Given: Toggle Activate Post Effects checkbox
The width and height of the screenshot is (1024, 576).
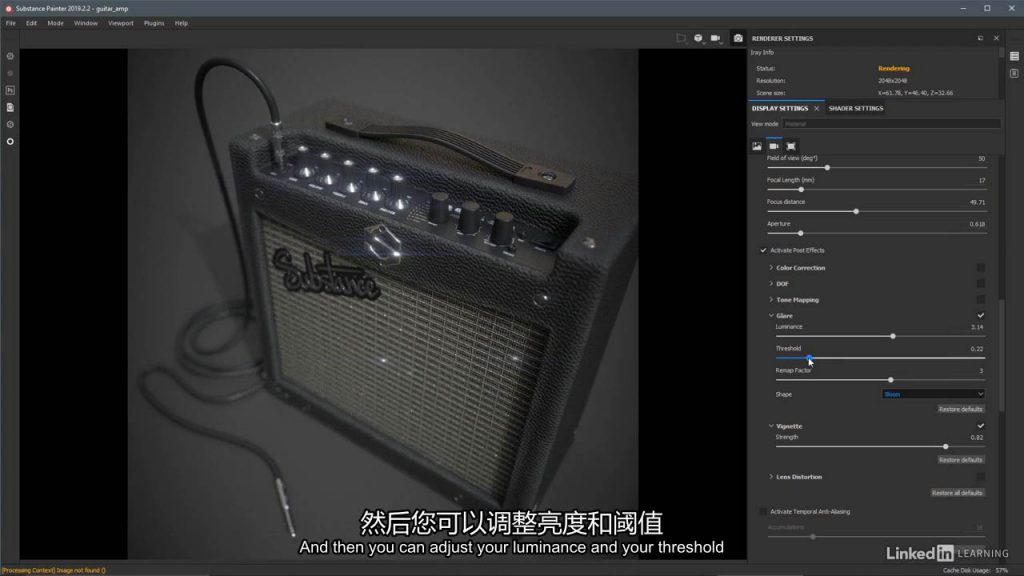Looking at the screenshot, I should click(763, 251).
